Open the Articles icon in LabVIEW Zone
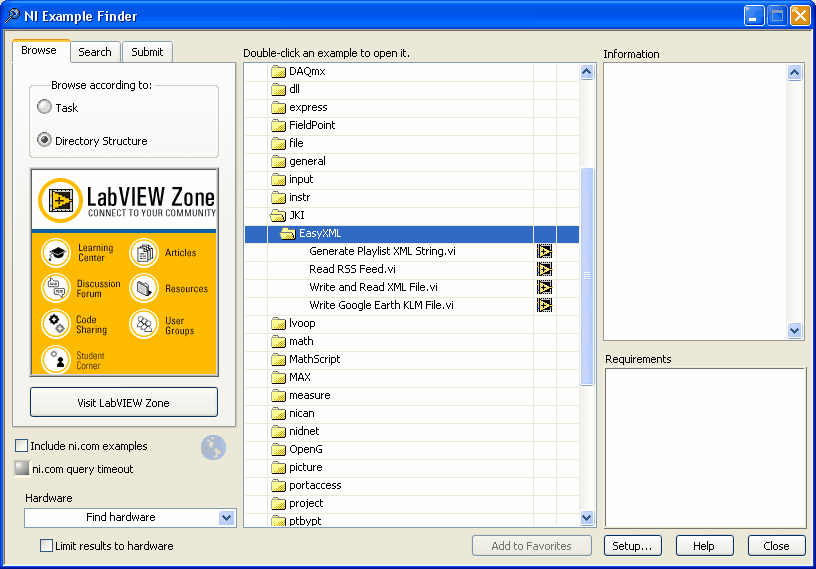The width and height of the screenshot is (816, 569). pyautogui.click(x=144, y=252)
